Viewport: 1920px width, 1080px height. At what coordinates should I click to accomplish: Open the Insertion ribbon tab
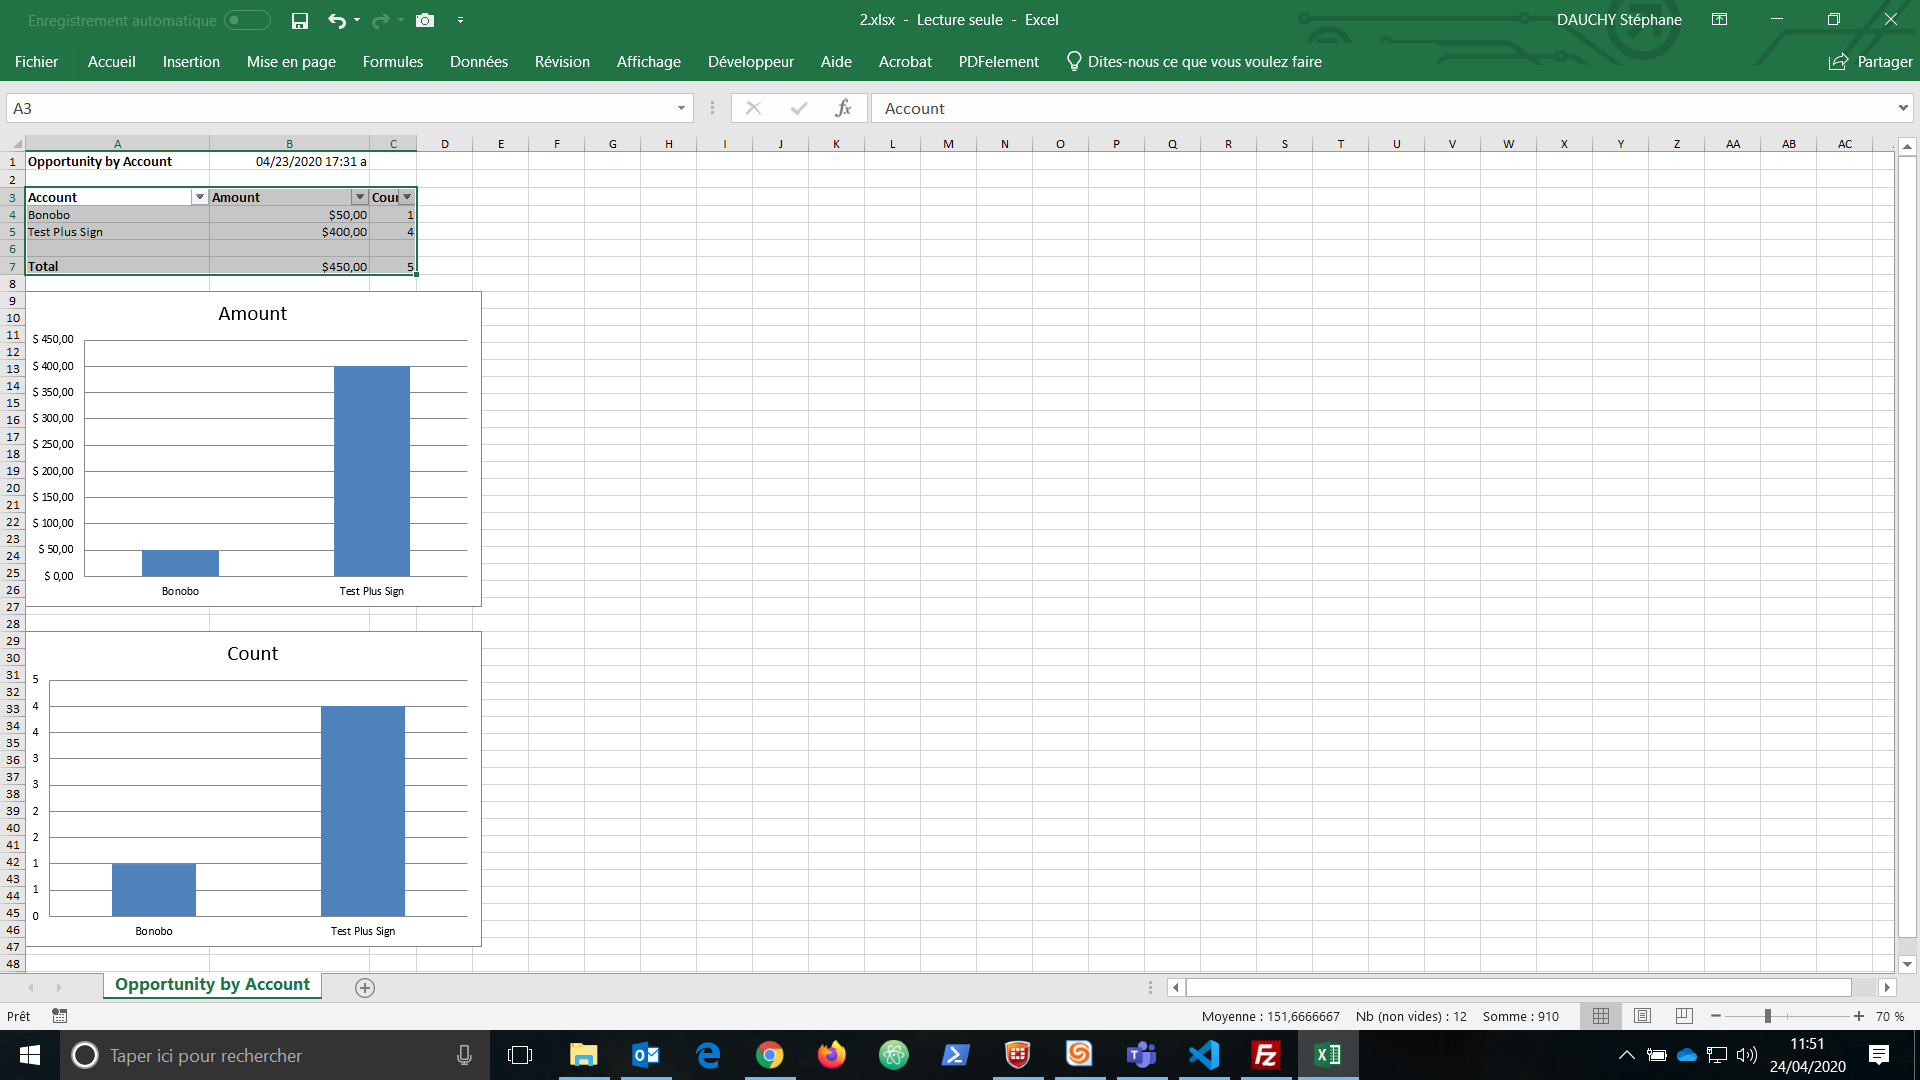click(191, 62)
